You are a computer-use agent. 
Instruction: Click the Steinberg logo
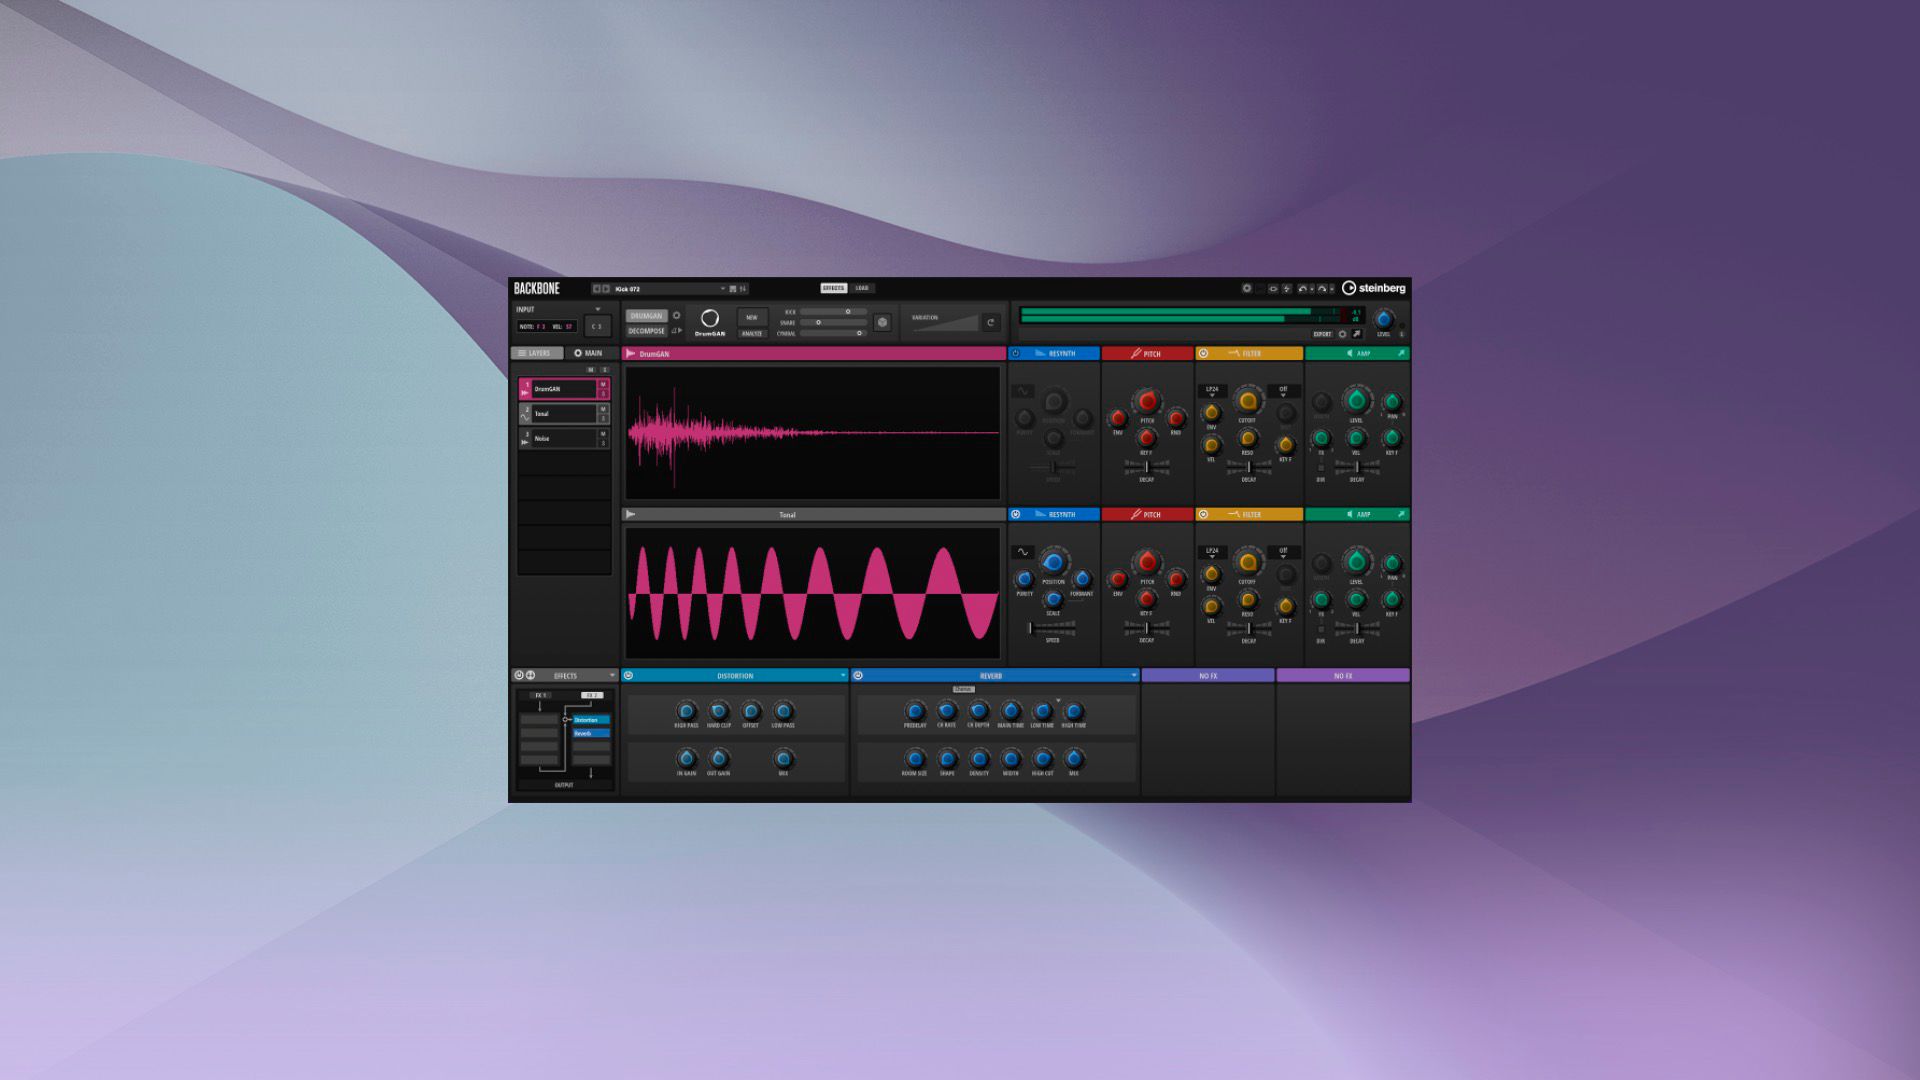coord(1373,288)
